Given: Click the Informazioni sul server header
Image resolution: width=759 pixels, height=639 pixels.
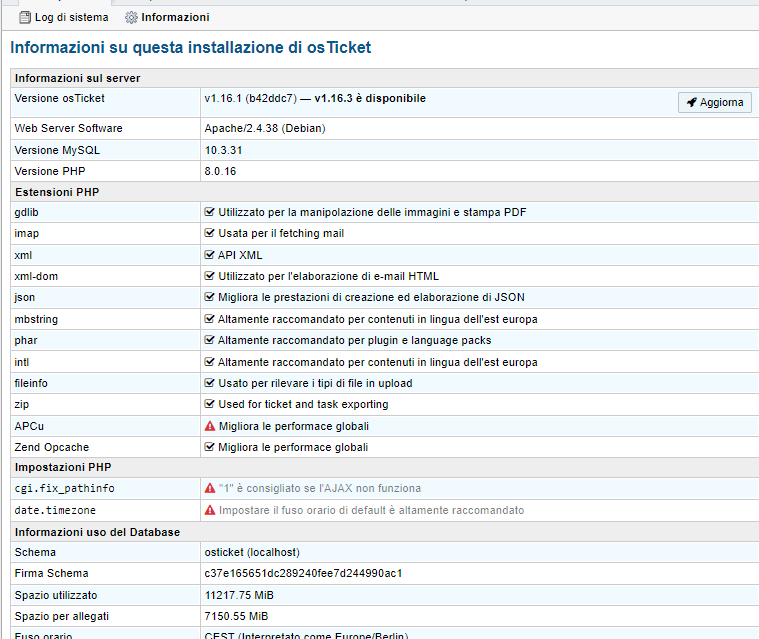Looking at the screenshot, I should pos(77,78).
